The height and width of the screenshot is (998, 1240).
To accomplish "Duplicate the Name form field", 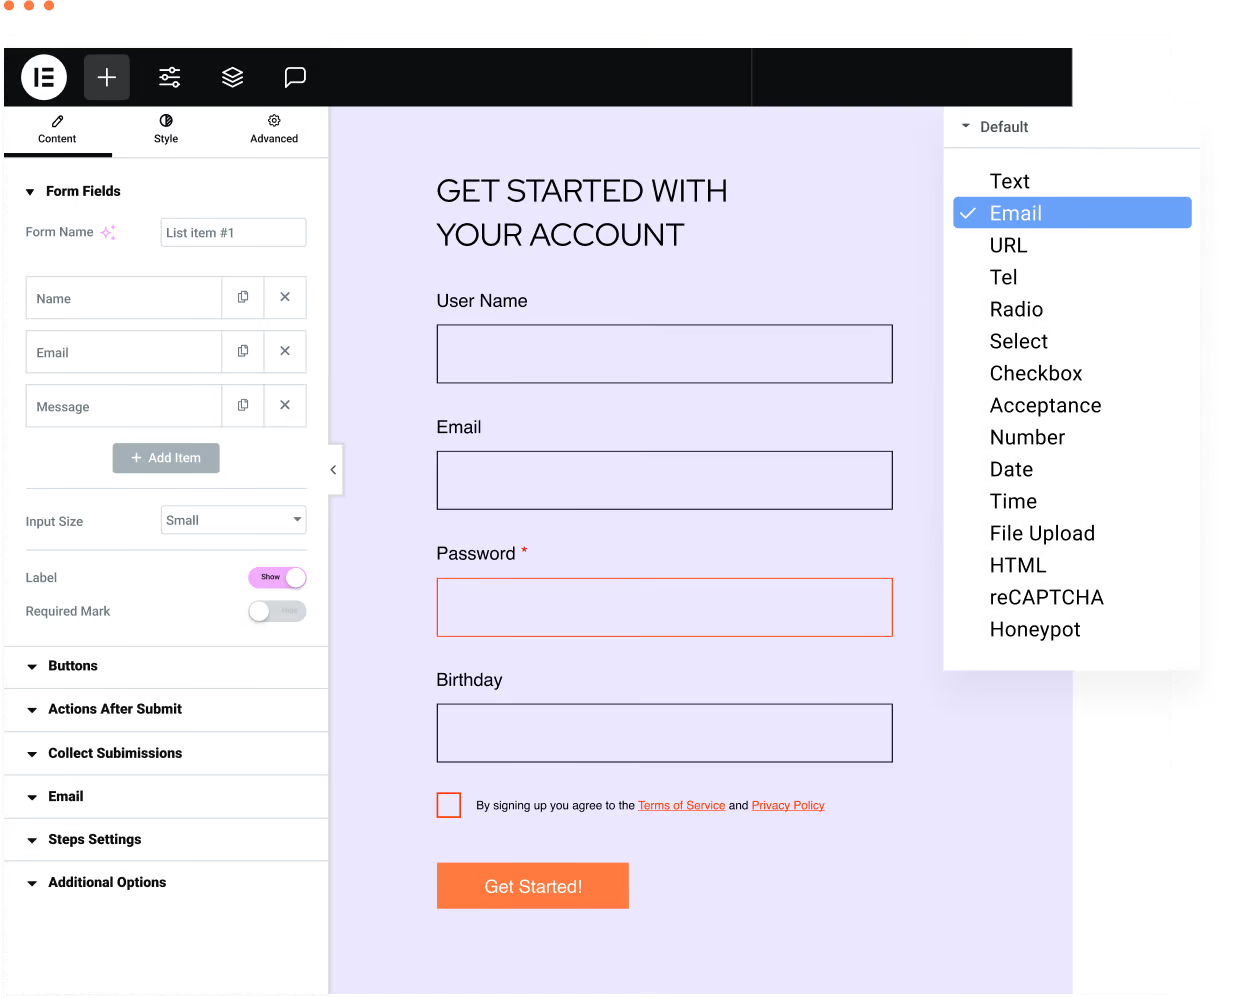I will 243,297.
